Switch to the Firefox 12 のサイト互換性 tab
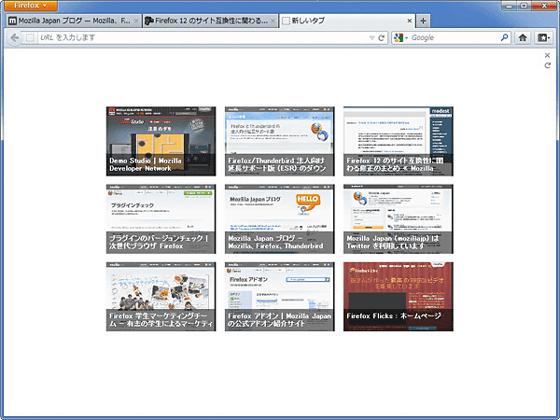 [x=210, y=21]
